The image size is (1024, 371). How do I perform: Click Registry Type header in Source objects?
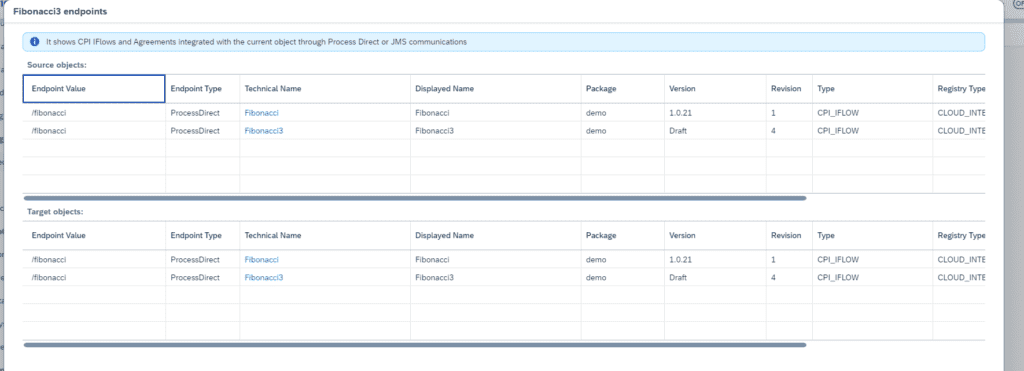pos(959,89)
